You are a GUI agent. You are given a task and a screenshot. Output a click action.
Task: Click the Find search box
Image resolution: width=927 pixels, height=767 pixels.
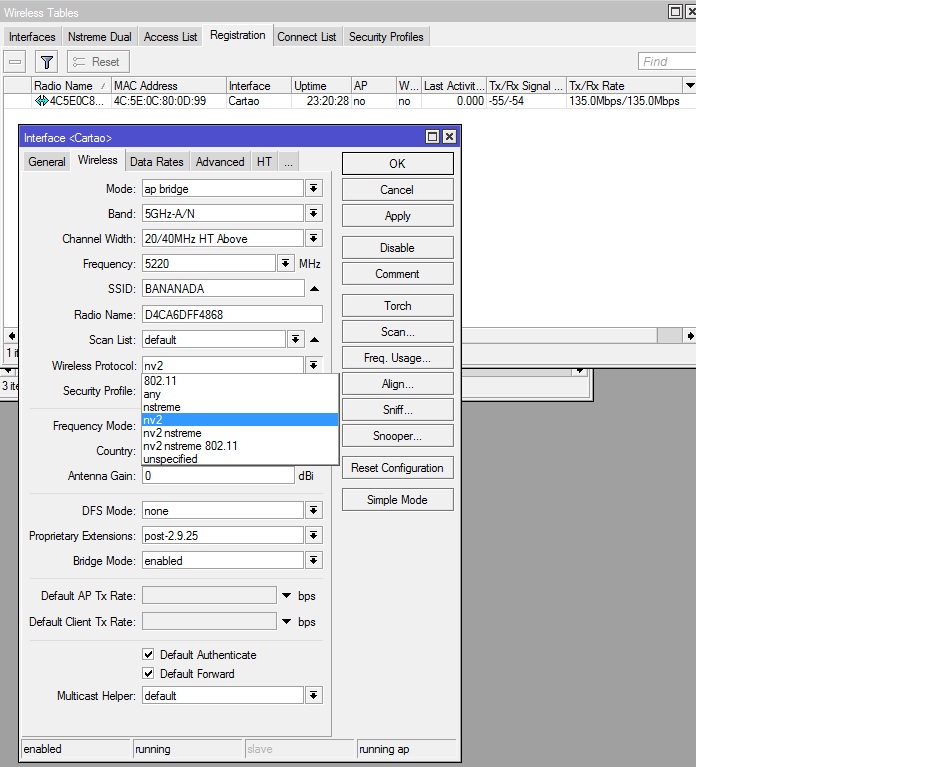pyautogui.click(x=667, y=62)
